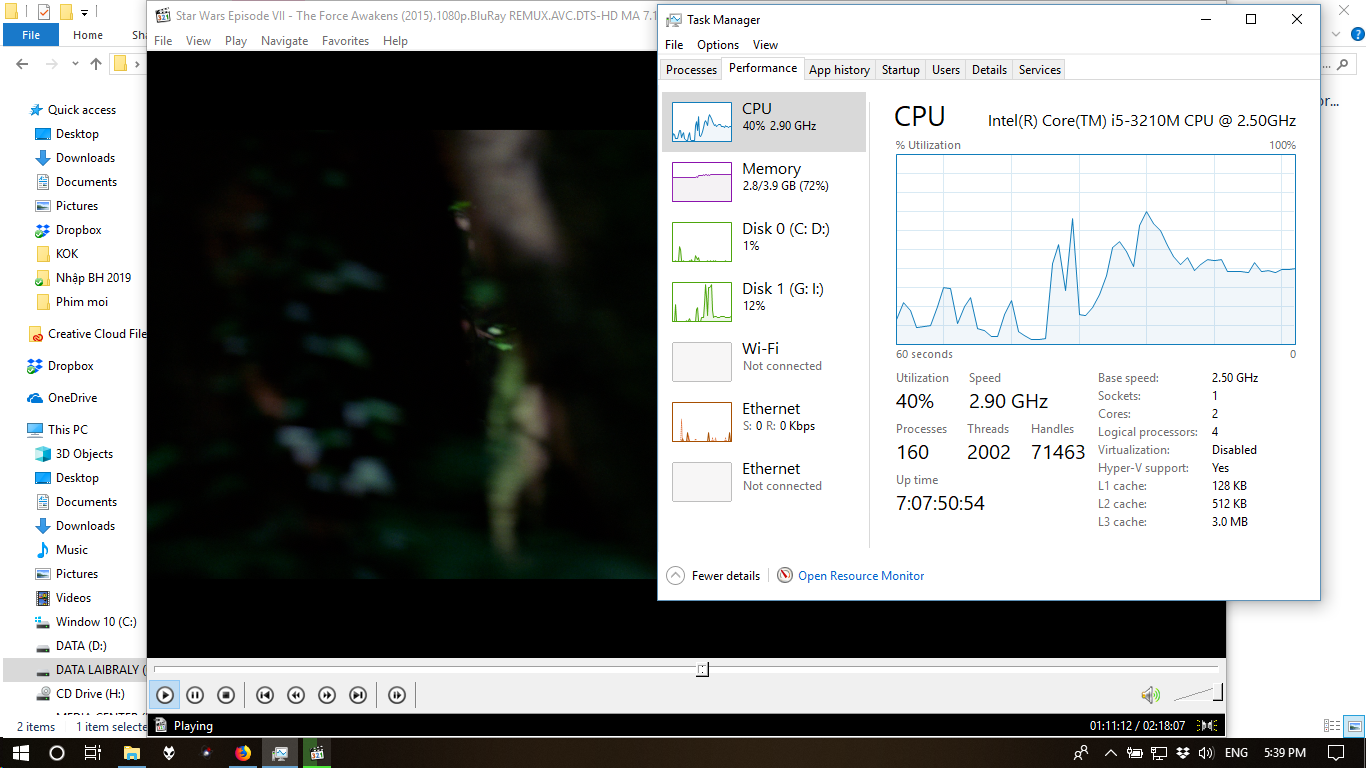The height and width of the screenshot is (768, 1366).
Task: Open Task Manager's File menu
Action: pos(674,45)
